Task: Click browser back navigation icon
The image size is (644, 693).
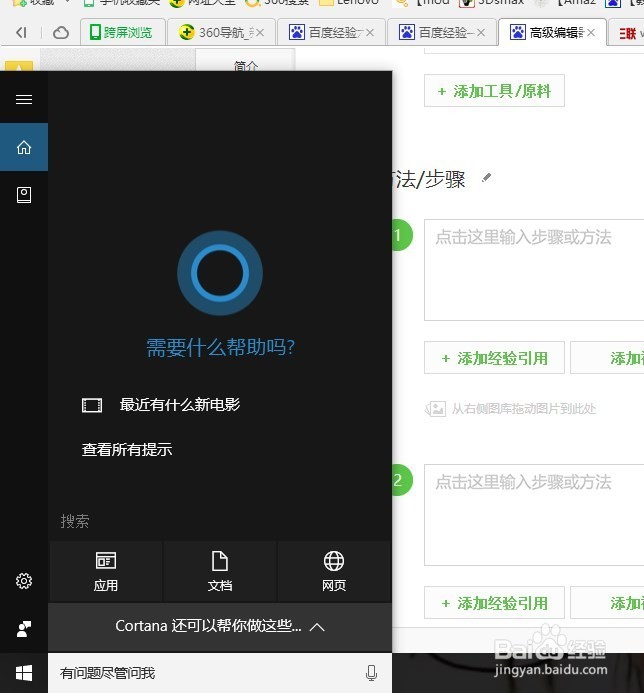Action: click(21, 33)
